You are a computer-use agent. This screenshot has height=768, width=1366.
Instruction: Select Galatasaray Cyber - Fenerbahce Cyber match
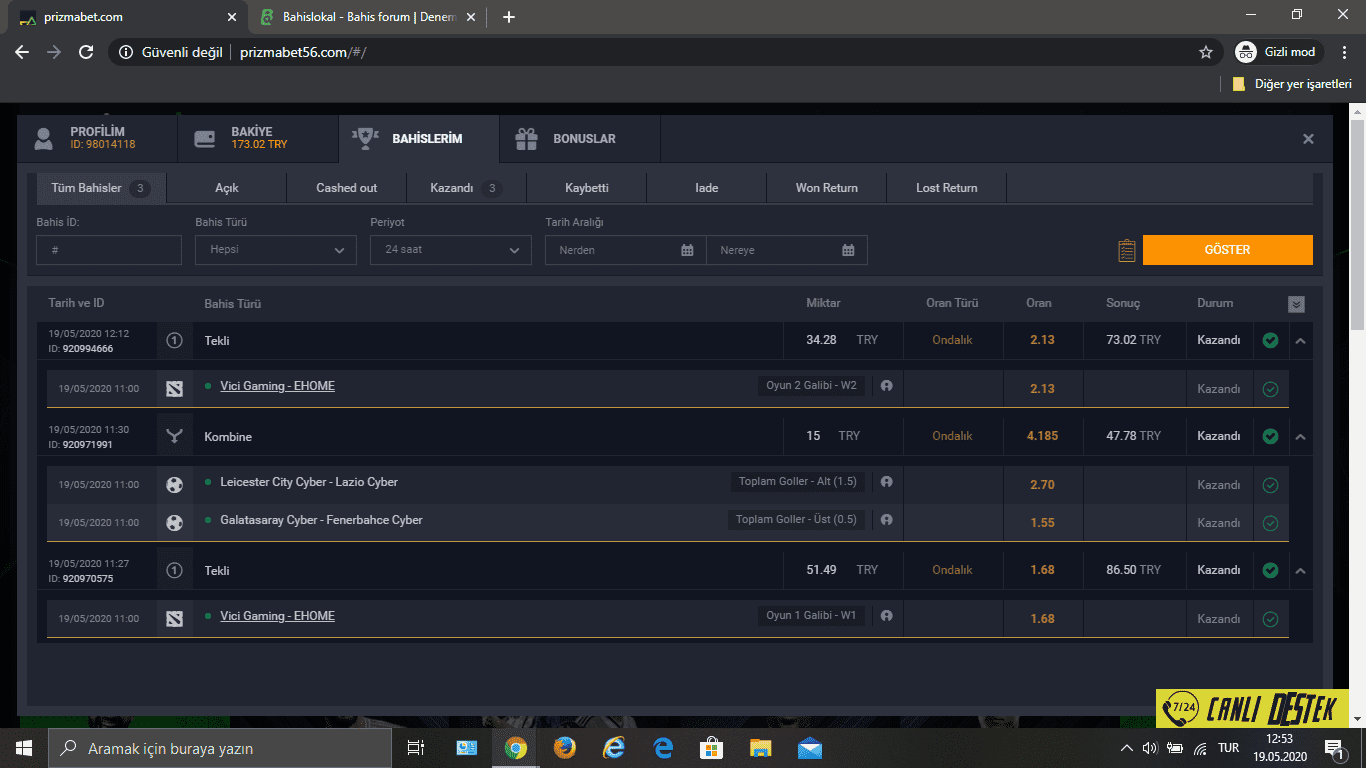(x=321, y=520)
